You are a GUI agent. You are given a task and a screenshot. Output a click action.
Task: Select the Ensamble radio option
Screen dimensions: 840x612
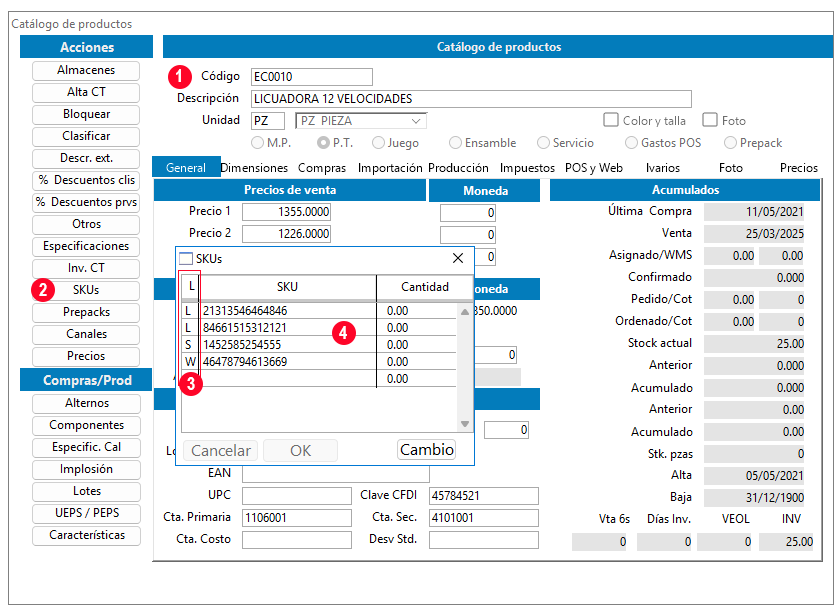[455, 143]
